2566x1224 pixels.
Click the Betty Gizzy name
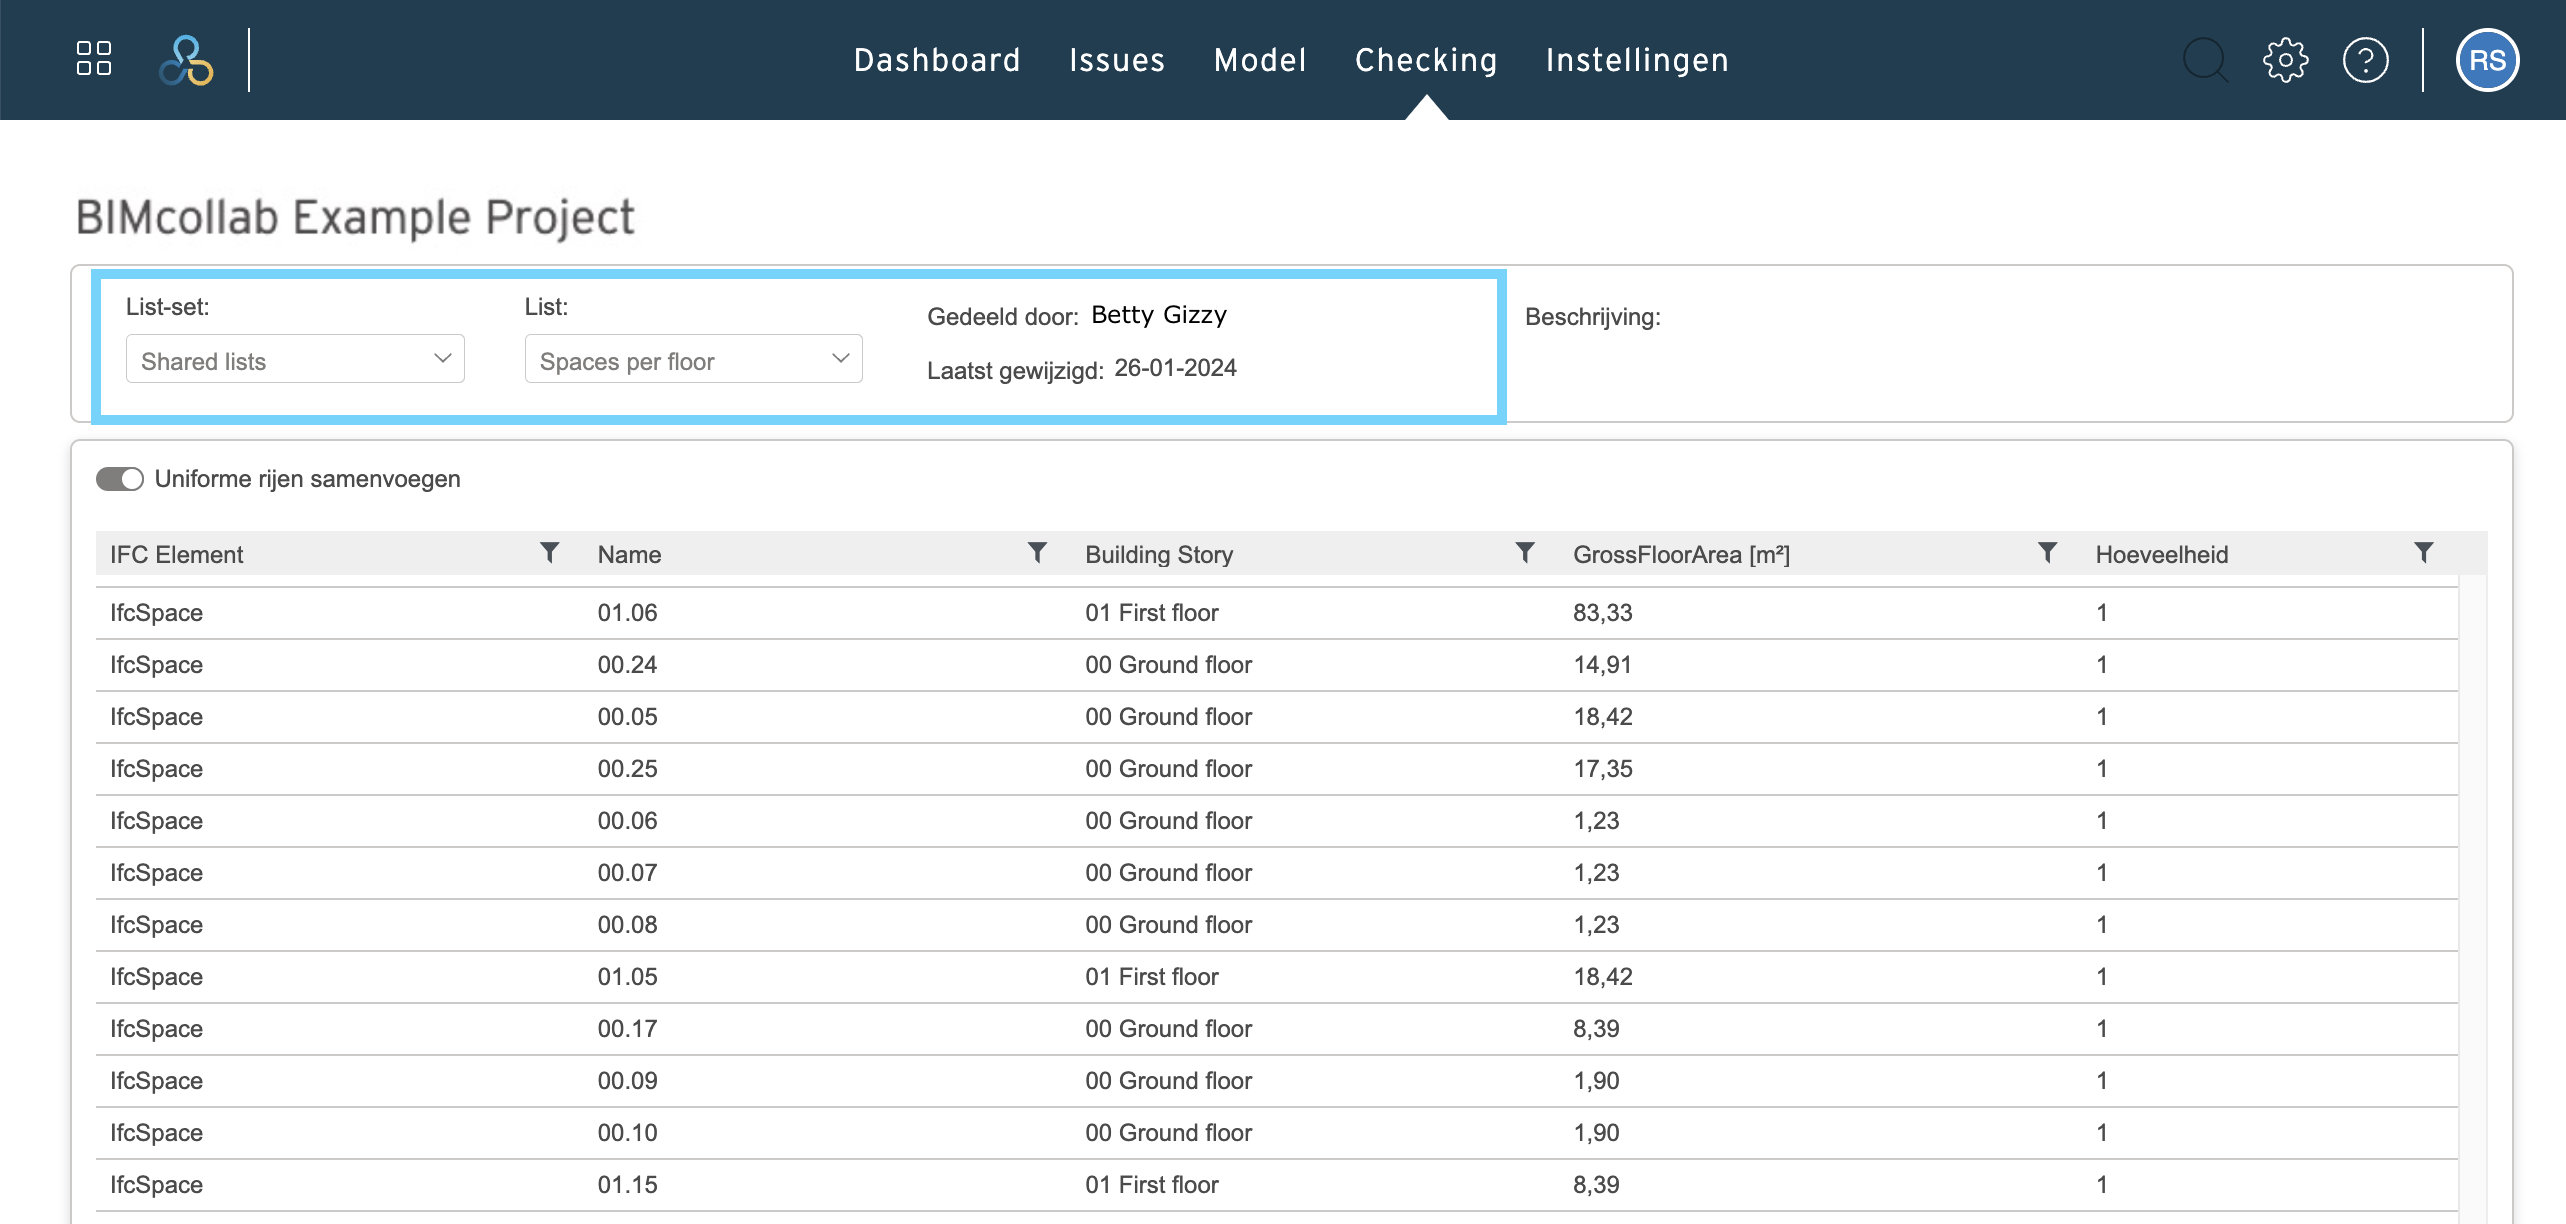tap(1159, 315)
